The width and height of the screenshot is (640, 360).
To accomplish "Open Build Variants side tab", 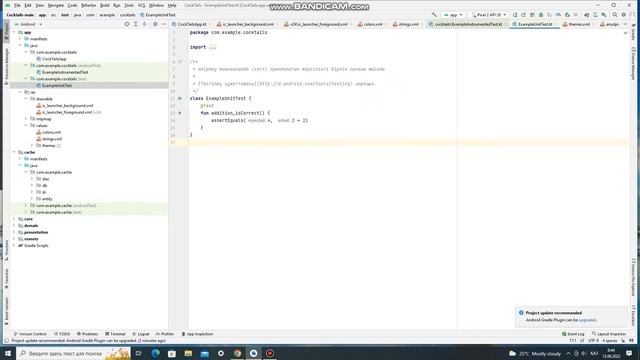I will (x=6, y=311).
